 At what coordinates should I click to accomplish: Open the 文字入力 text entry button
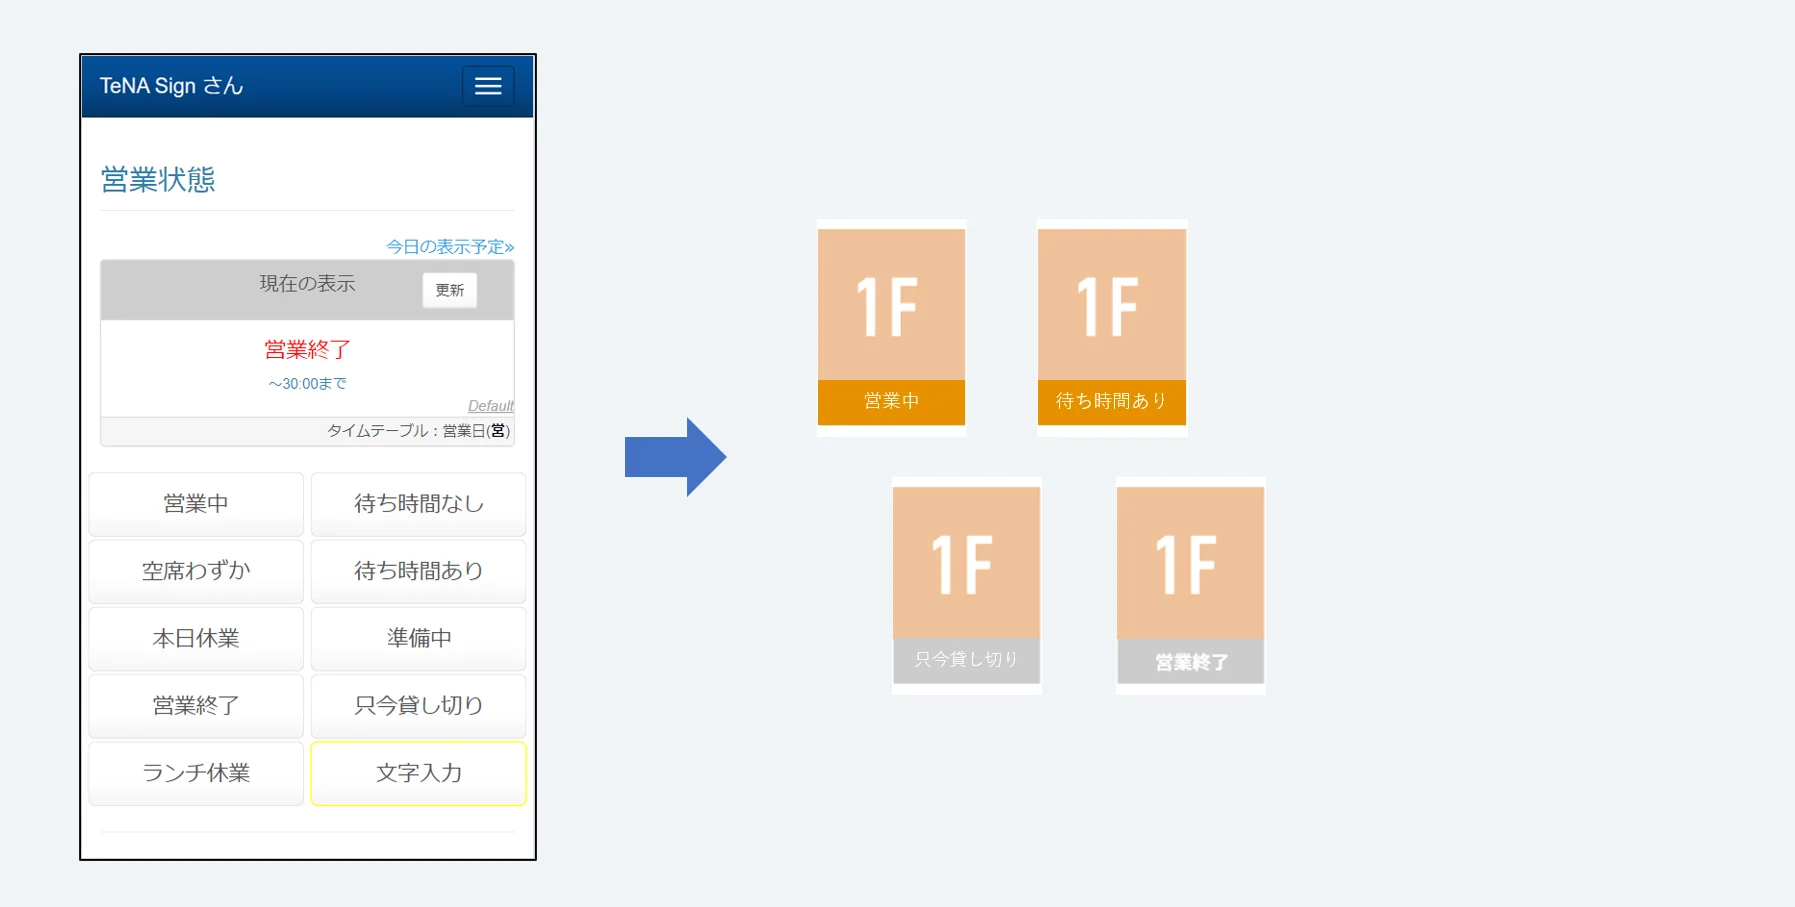pyautogui.click(x=418, y=773)
